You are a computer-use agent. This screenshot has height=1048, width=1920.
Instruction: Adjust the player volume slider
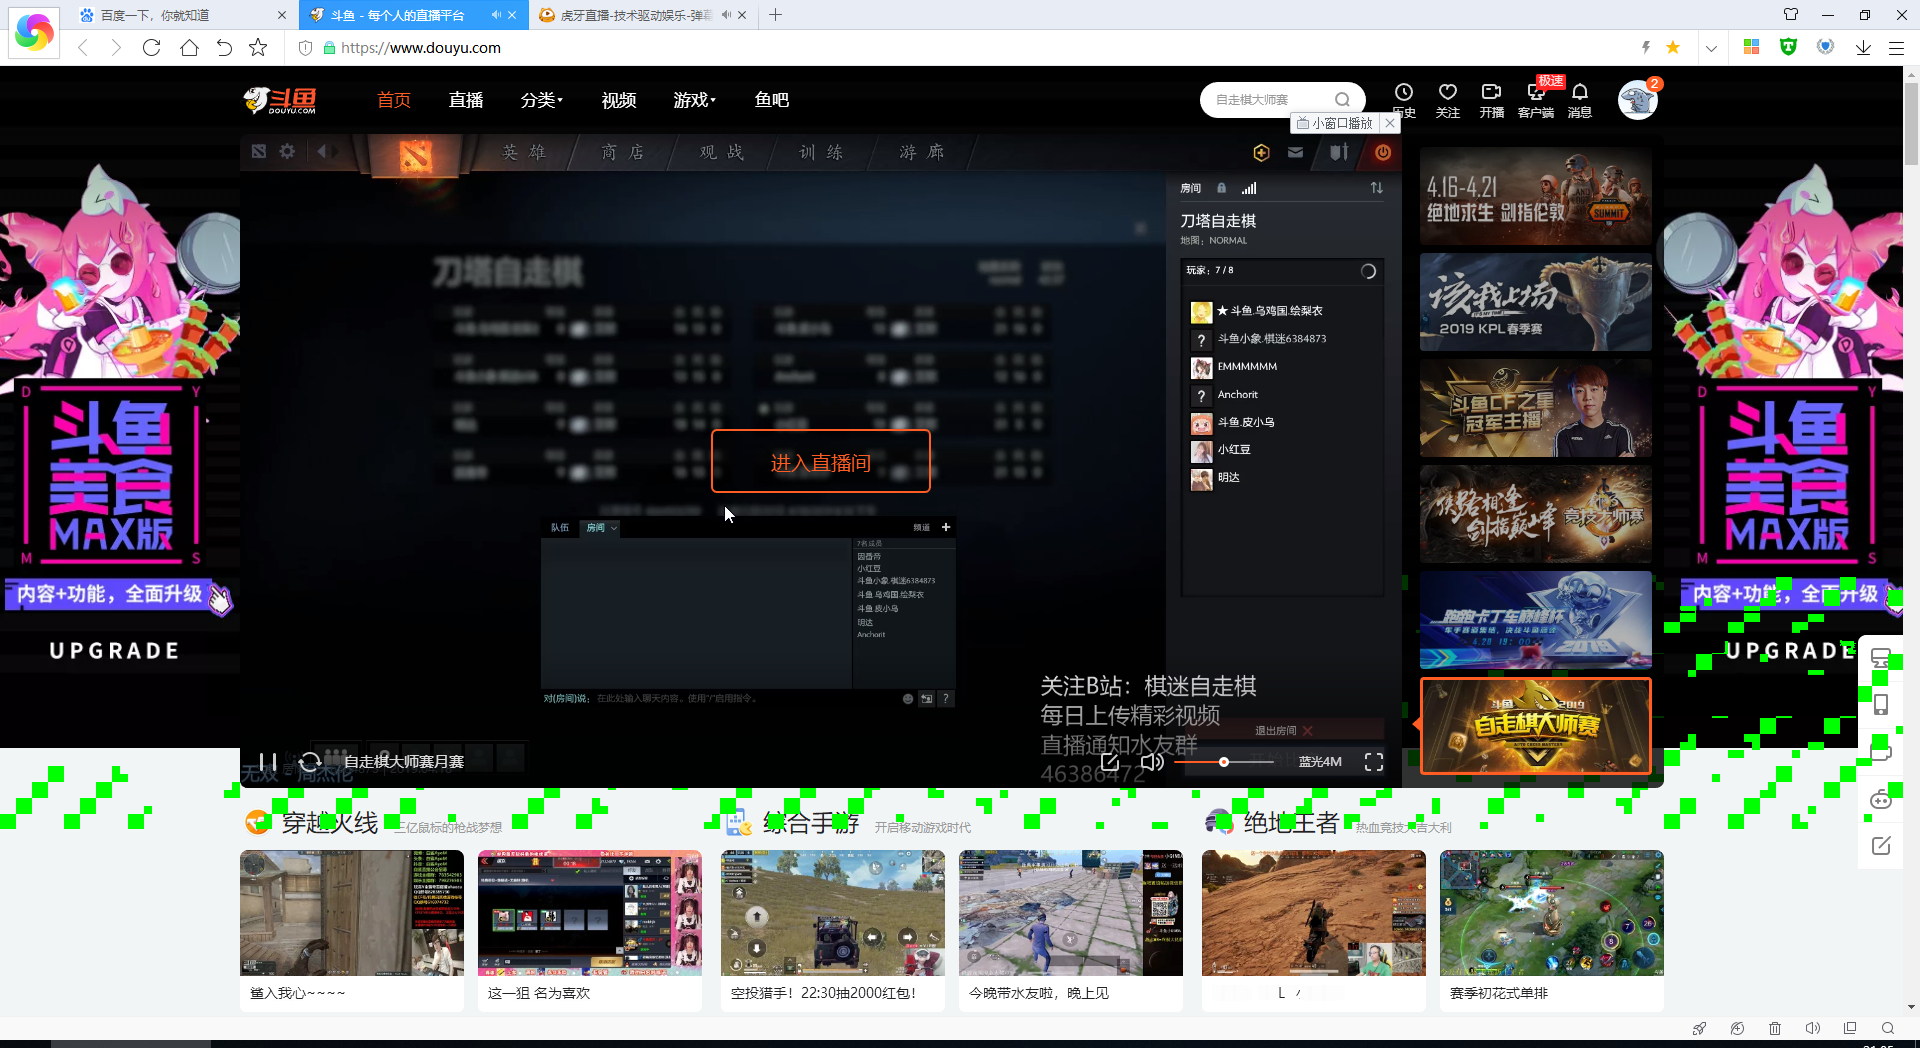[1223, 762]
